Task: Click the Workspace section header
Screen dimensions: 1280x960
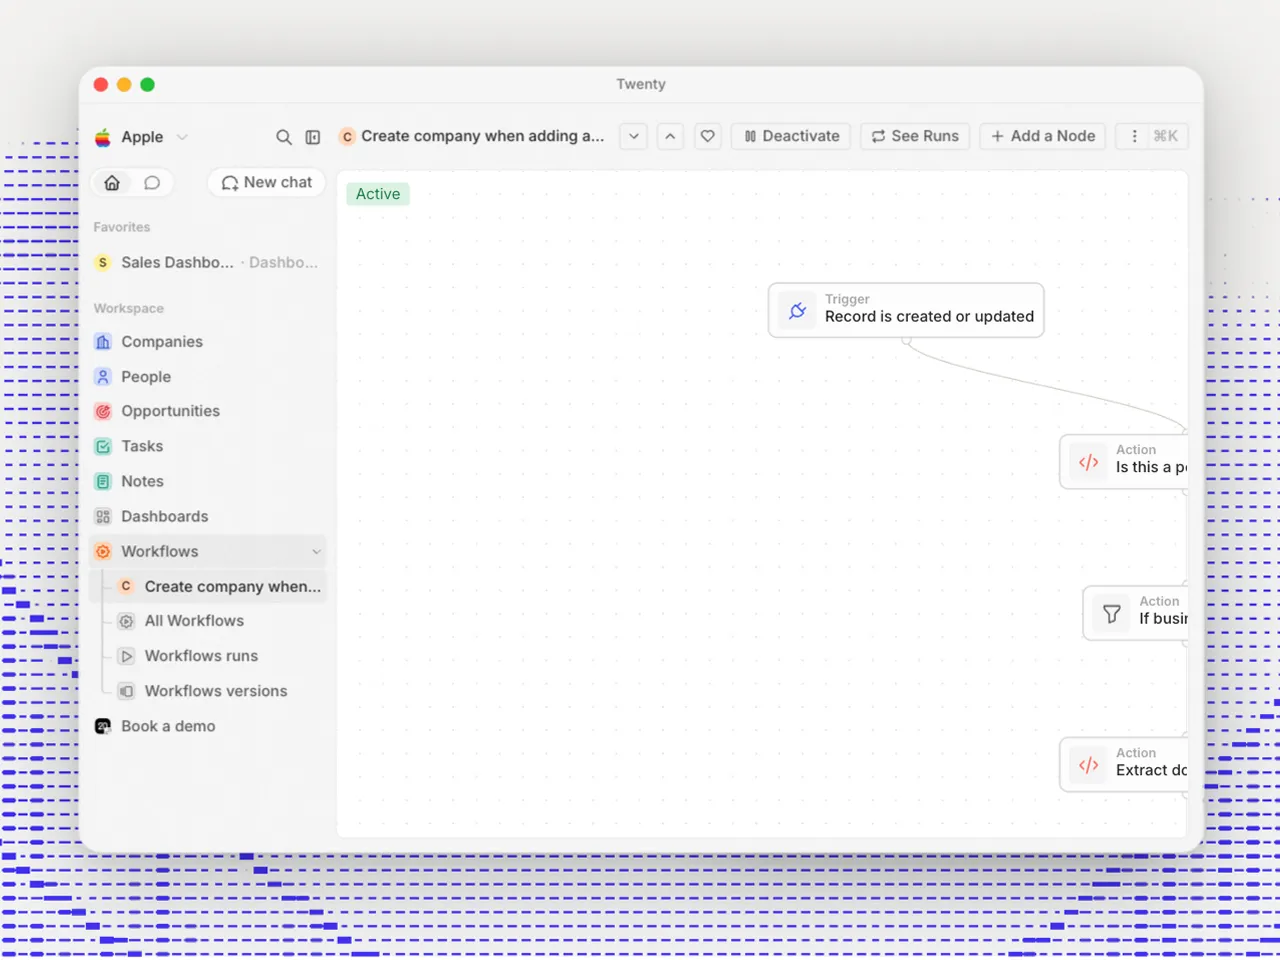Action: point(129,308)
